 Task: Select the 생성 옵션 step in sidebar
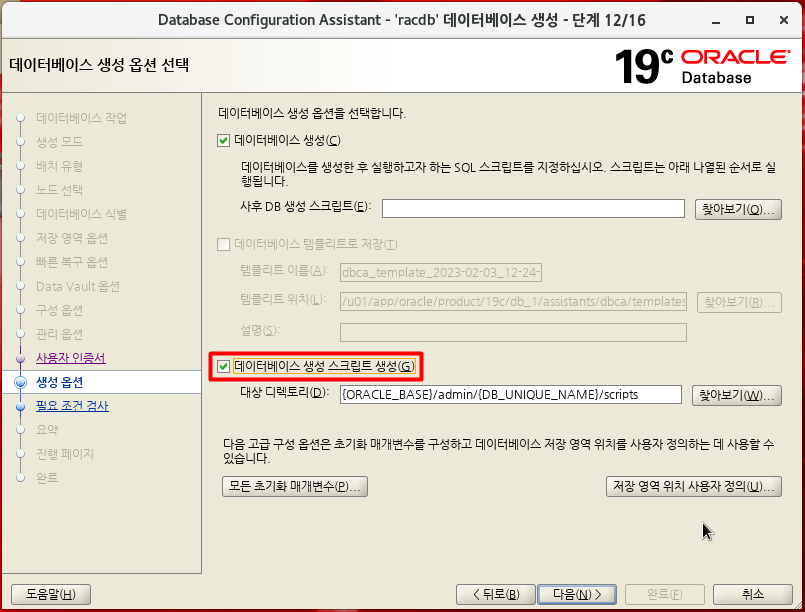[x=60, y=382]
